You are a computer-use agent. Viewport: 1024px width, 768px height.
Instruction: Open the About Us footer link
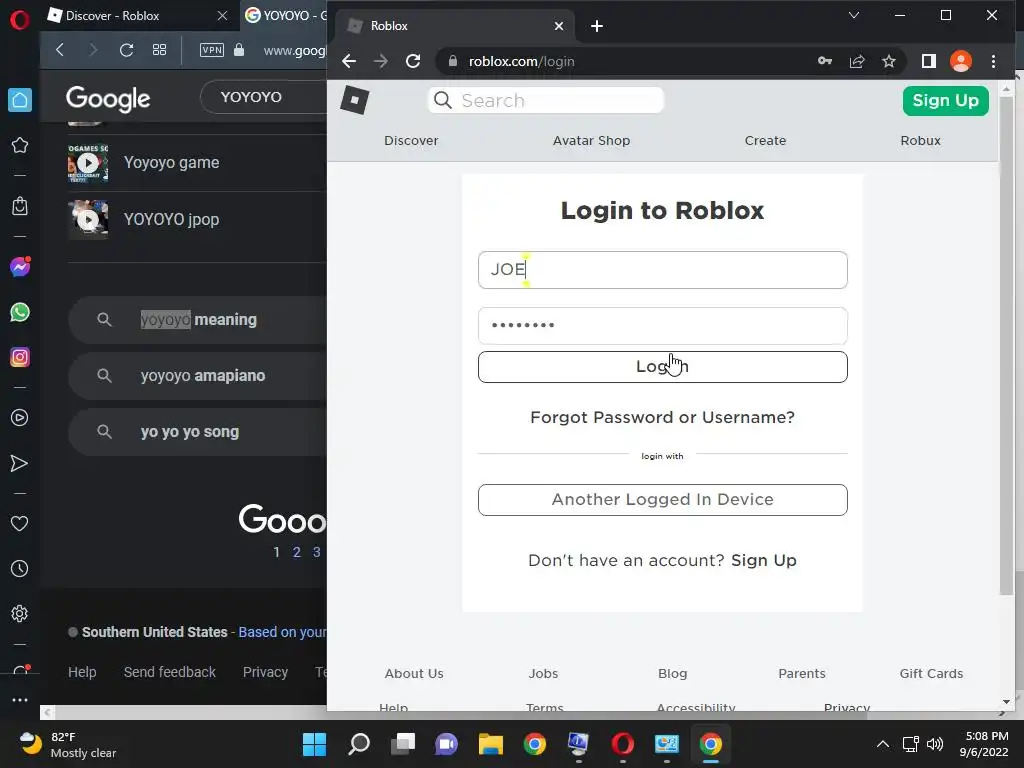tap(414, 673)
